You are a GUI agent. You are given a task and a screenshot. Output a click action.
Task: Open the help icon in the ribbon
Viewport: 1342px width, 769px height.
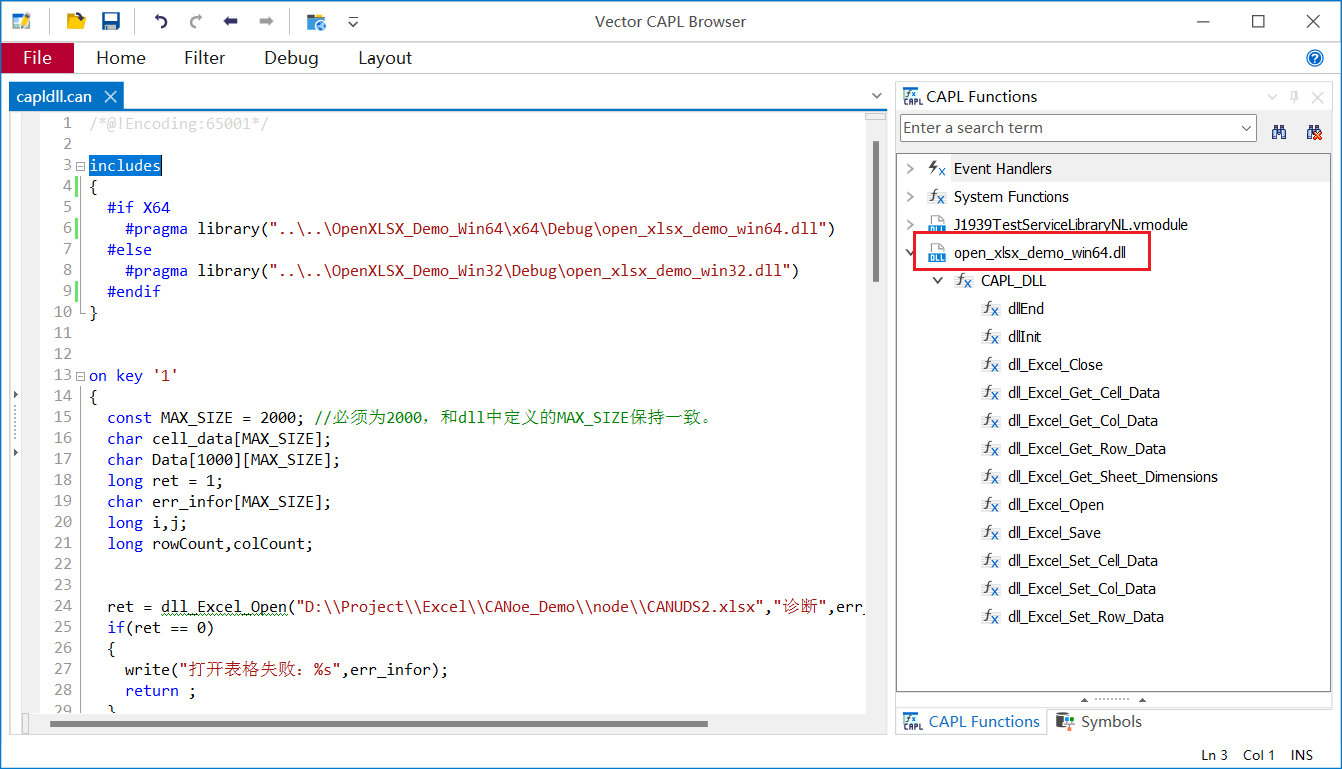point(1315,58)
